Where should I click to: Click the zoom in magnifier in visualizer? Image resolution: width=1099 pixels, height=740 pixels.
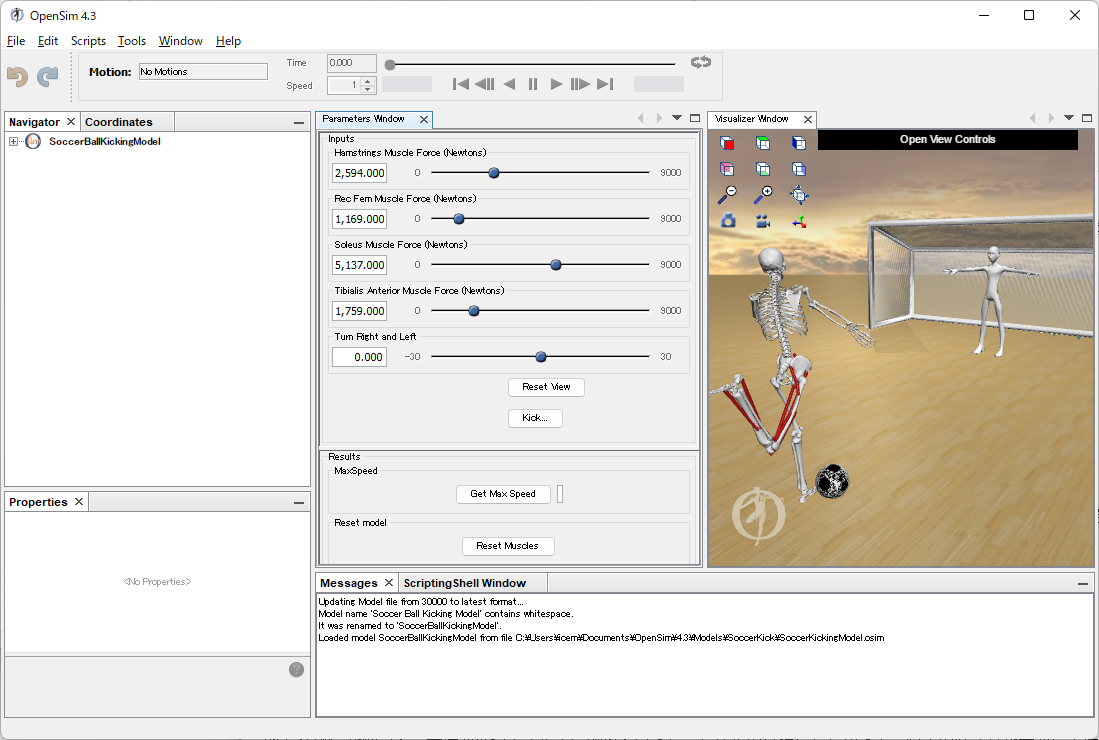pos(763,194)
